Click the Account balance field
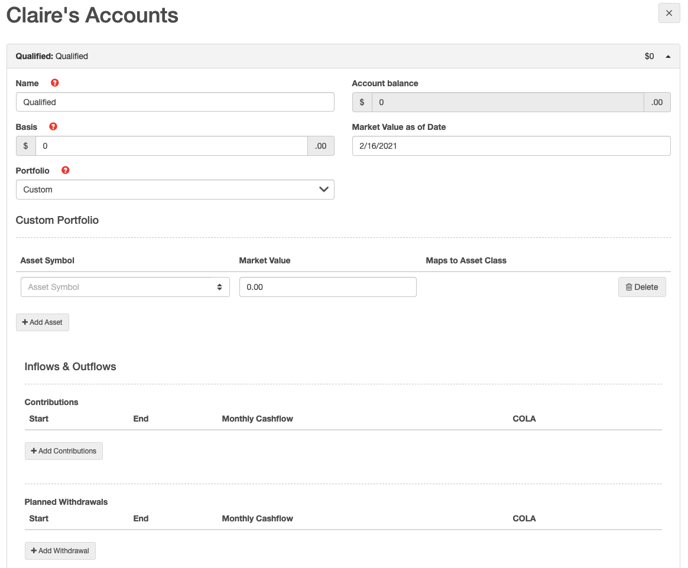The width and height of the screenshot is (688, 568). tap(508, 102)
